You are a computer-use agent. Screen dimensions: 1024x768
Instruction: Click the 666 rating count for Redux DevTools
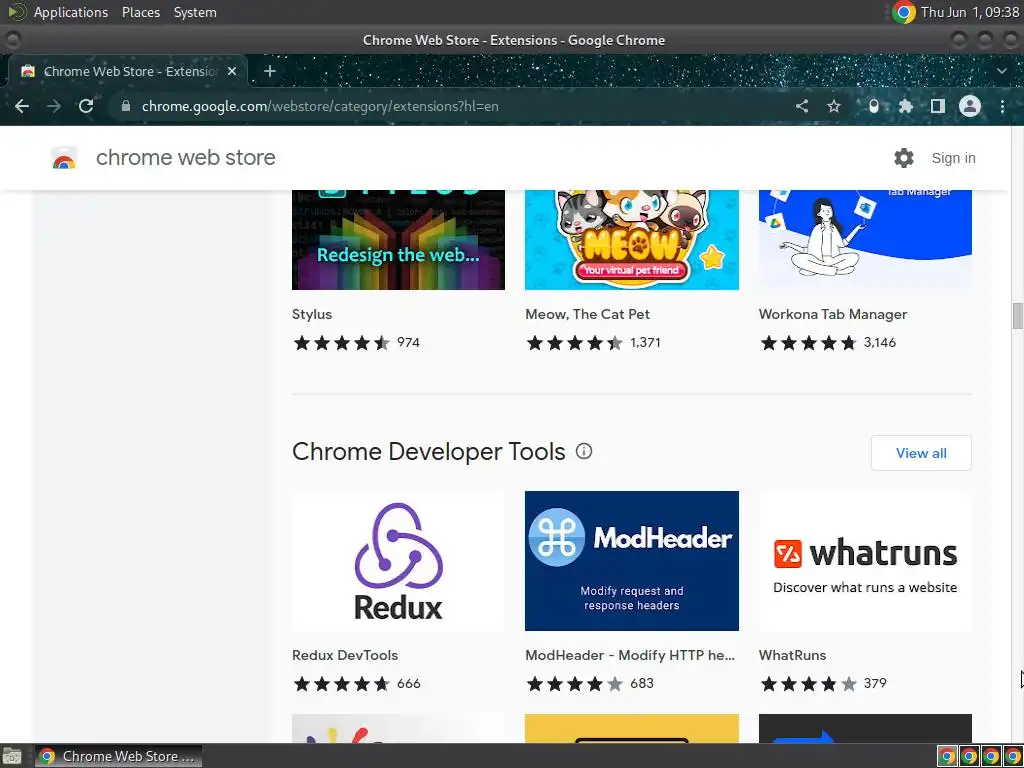409,683
